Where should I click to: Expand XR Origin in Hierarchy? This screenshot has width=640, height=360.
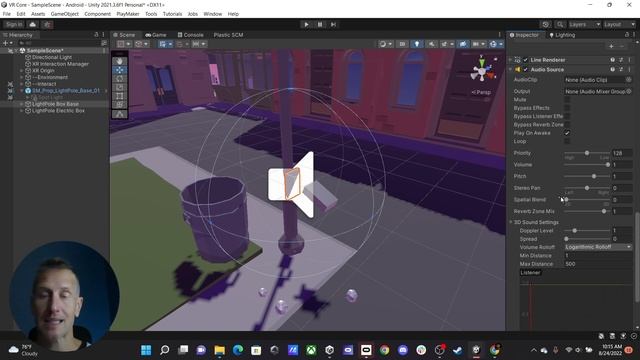point(22,71)
